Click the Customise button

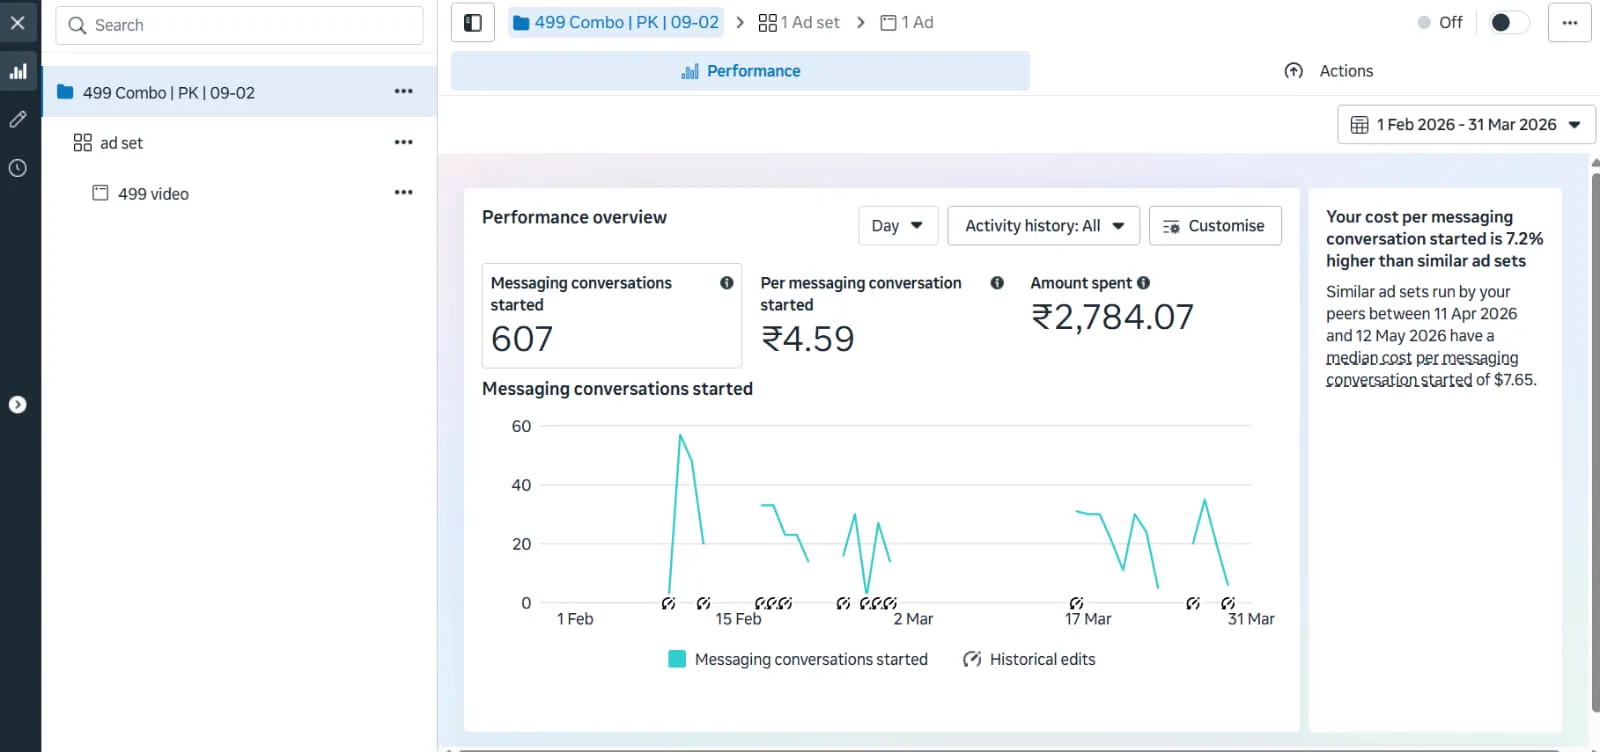[x=1215, y=226]
